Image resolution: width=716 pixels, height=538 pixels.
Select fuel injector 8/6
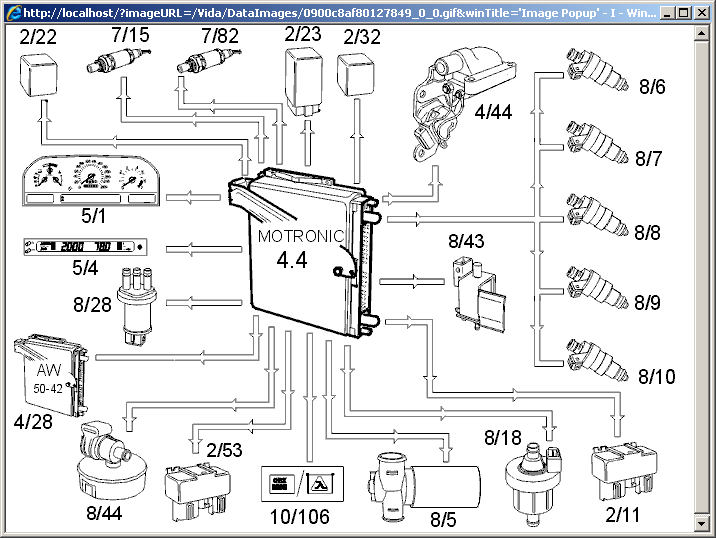click(597, 69)
